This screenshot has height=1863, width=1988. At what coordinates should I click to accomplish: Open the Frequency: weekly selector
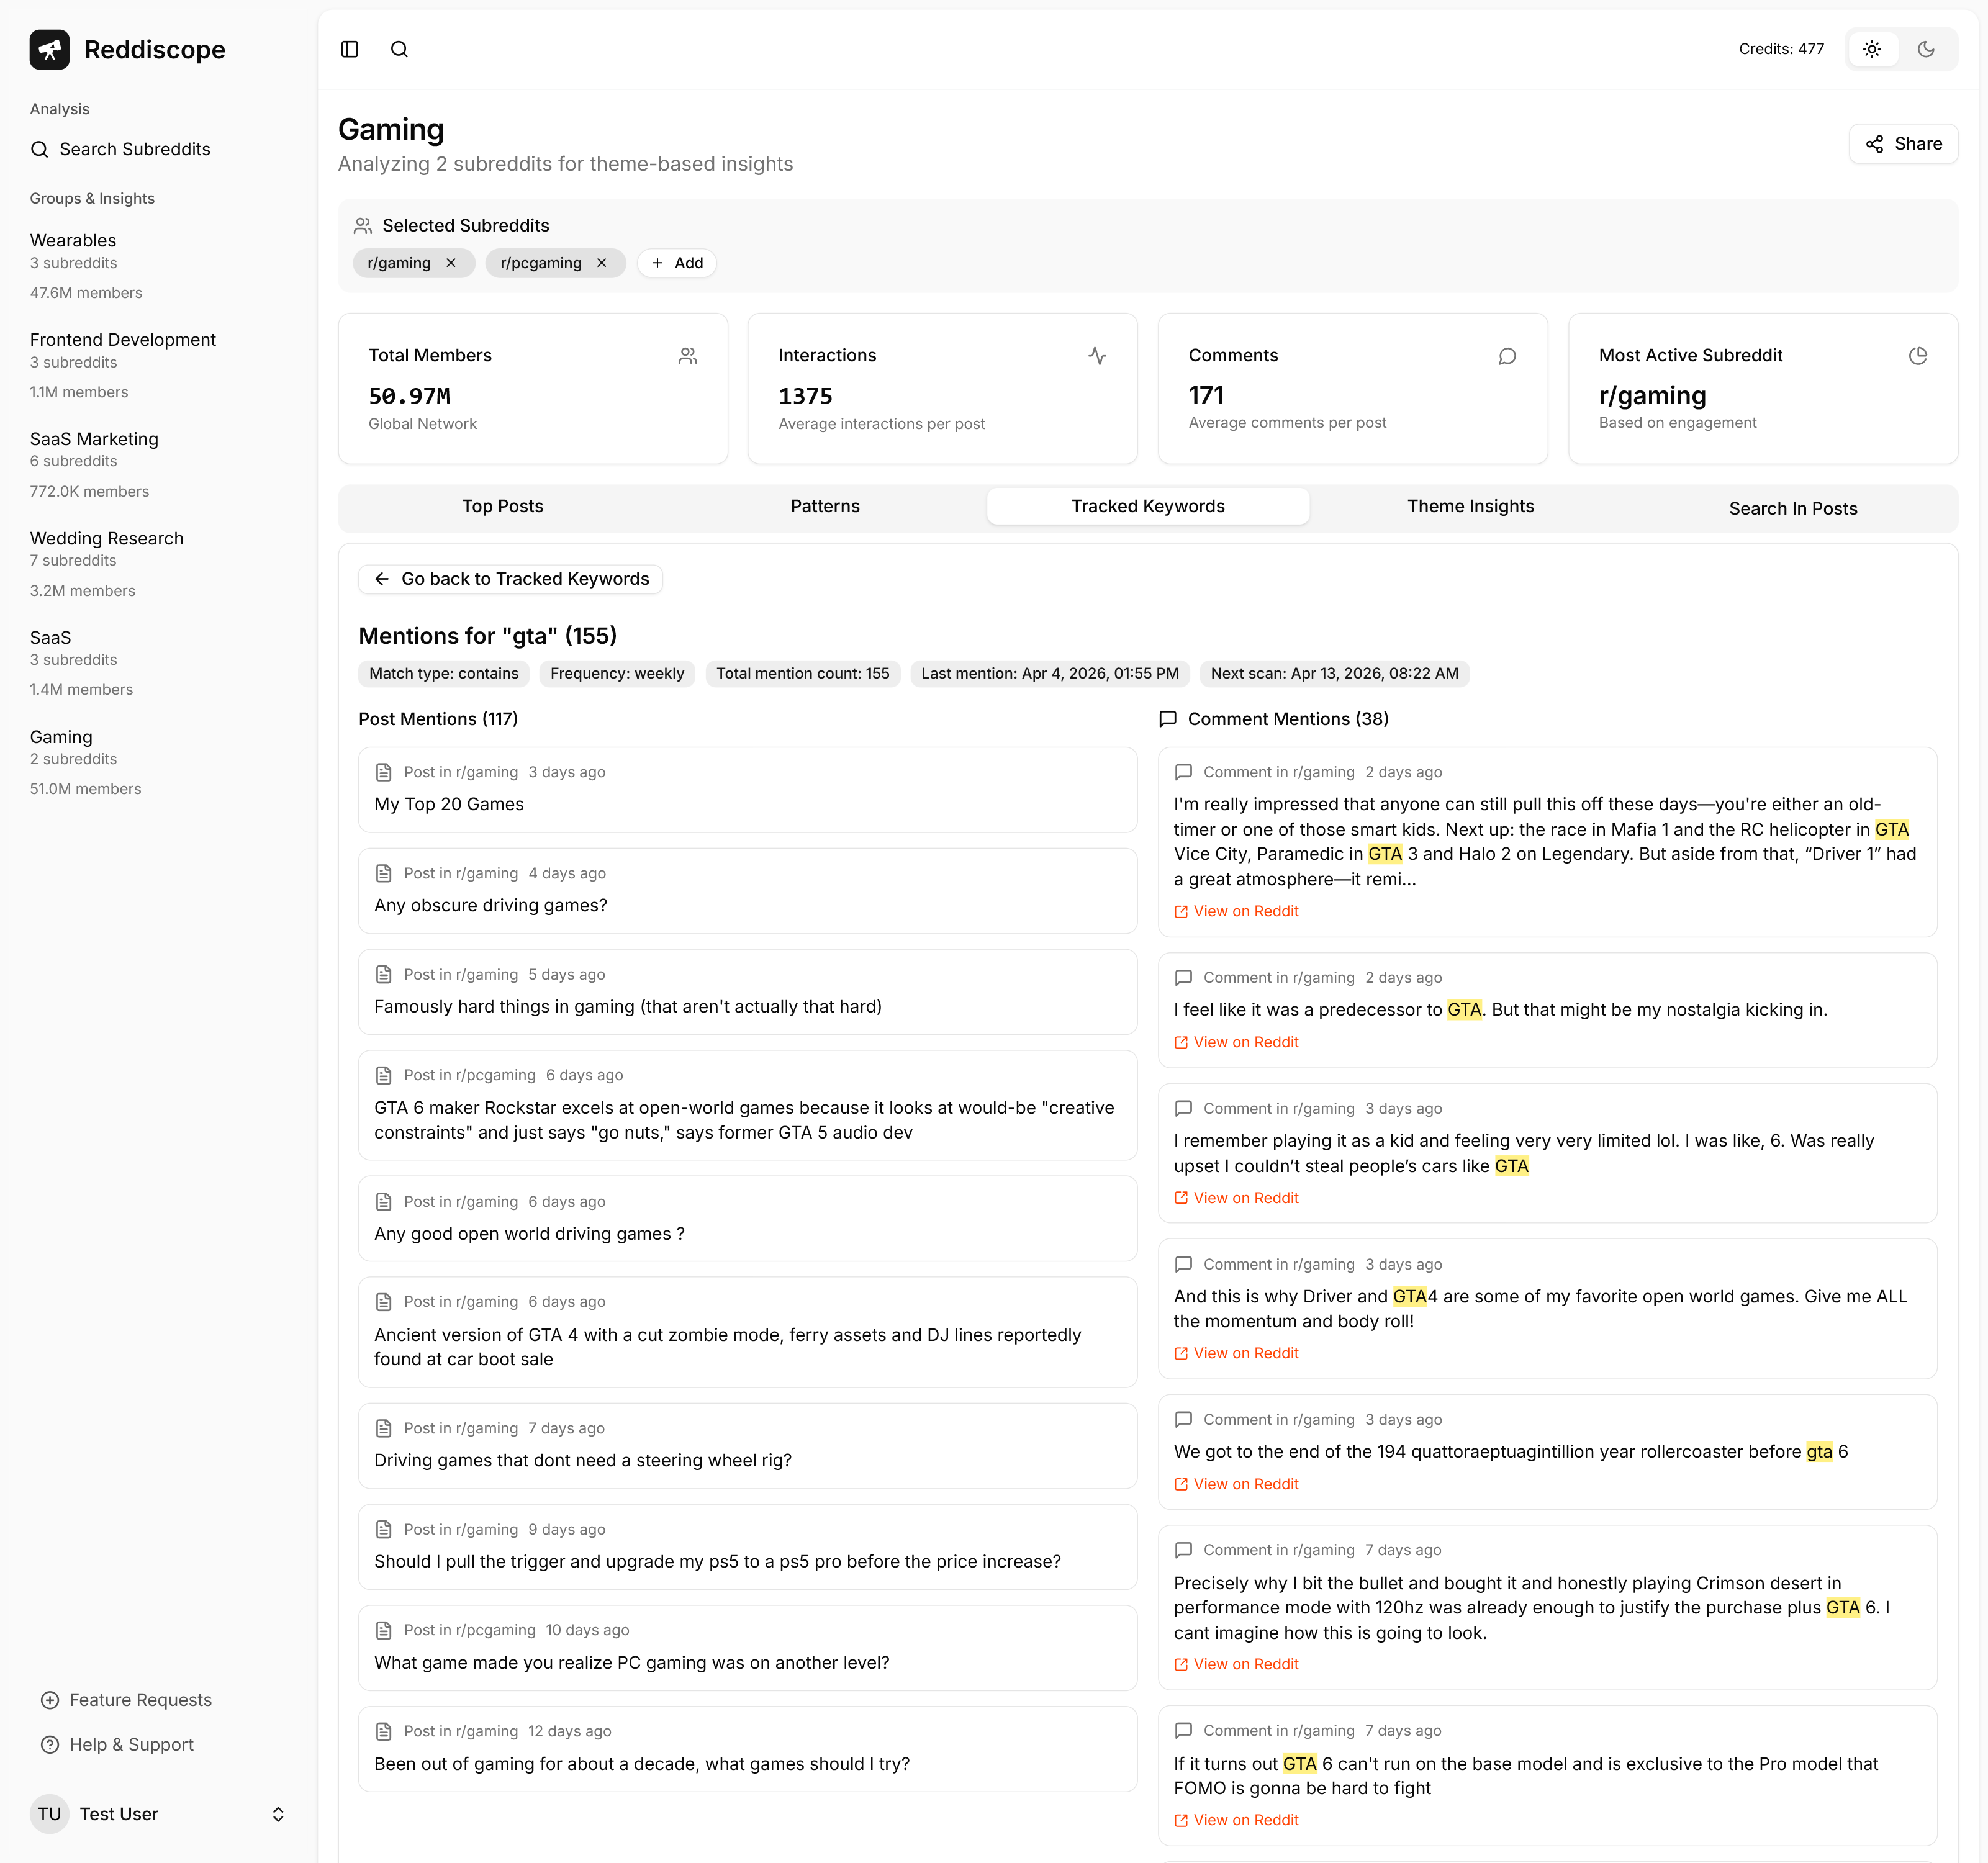pos(617,673)
